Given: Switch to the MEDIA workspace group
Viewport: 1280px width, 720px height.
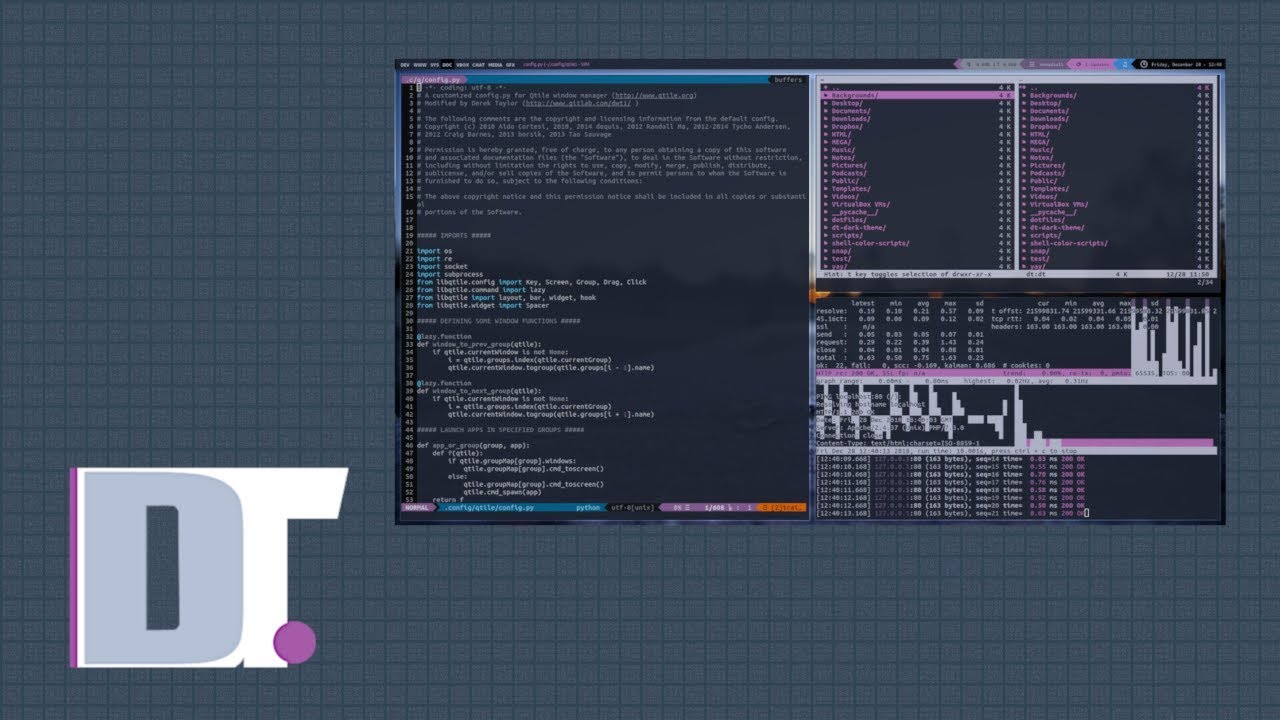Looking at the screenshot, I should coord(495,65).
